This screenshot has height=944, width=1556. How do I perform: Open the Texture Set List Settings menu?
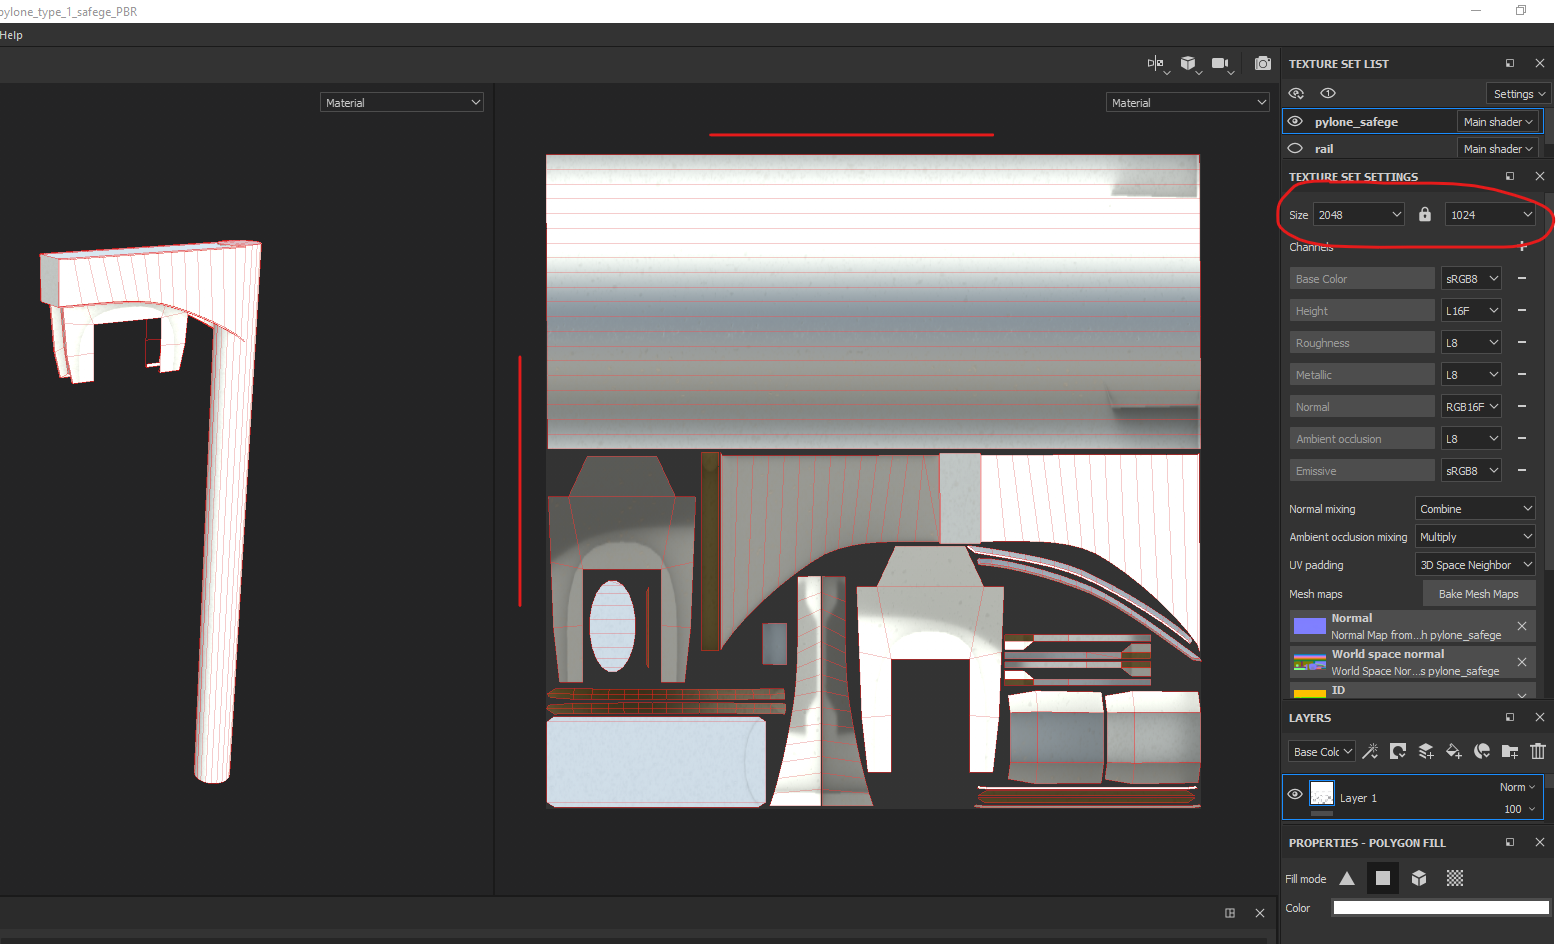click(1519, 94)
